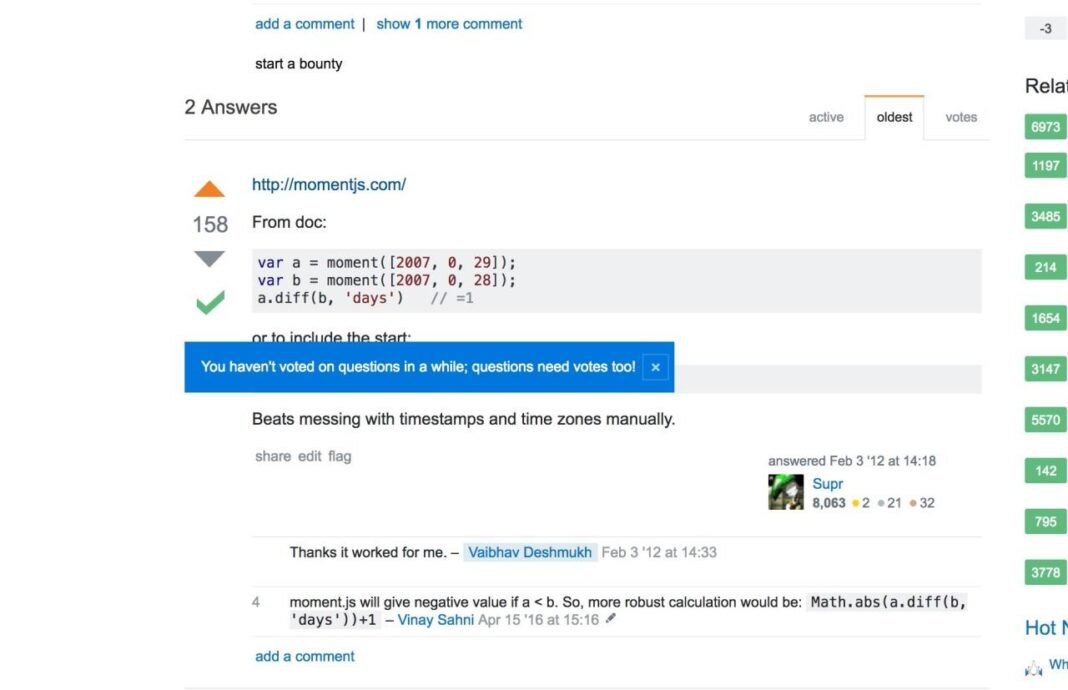Click the Hot Network Questions site icon
The image size is (1068, 690).
coord(1033,664)
